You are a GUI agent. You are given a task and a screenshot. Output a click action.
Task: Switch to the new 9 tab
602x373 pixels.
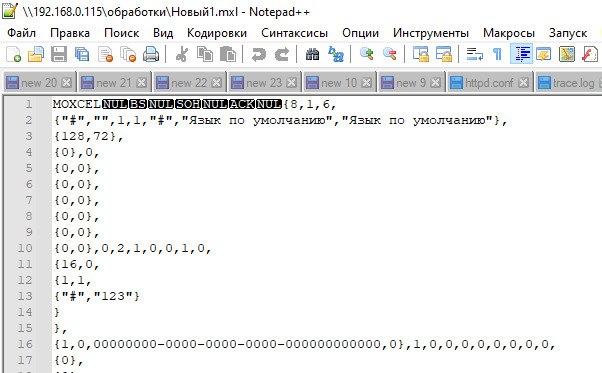click(x=411, y=83)
